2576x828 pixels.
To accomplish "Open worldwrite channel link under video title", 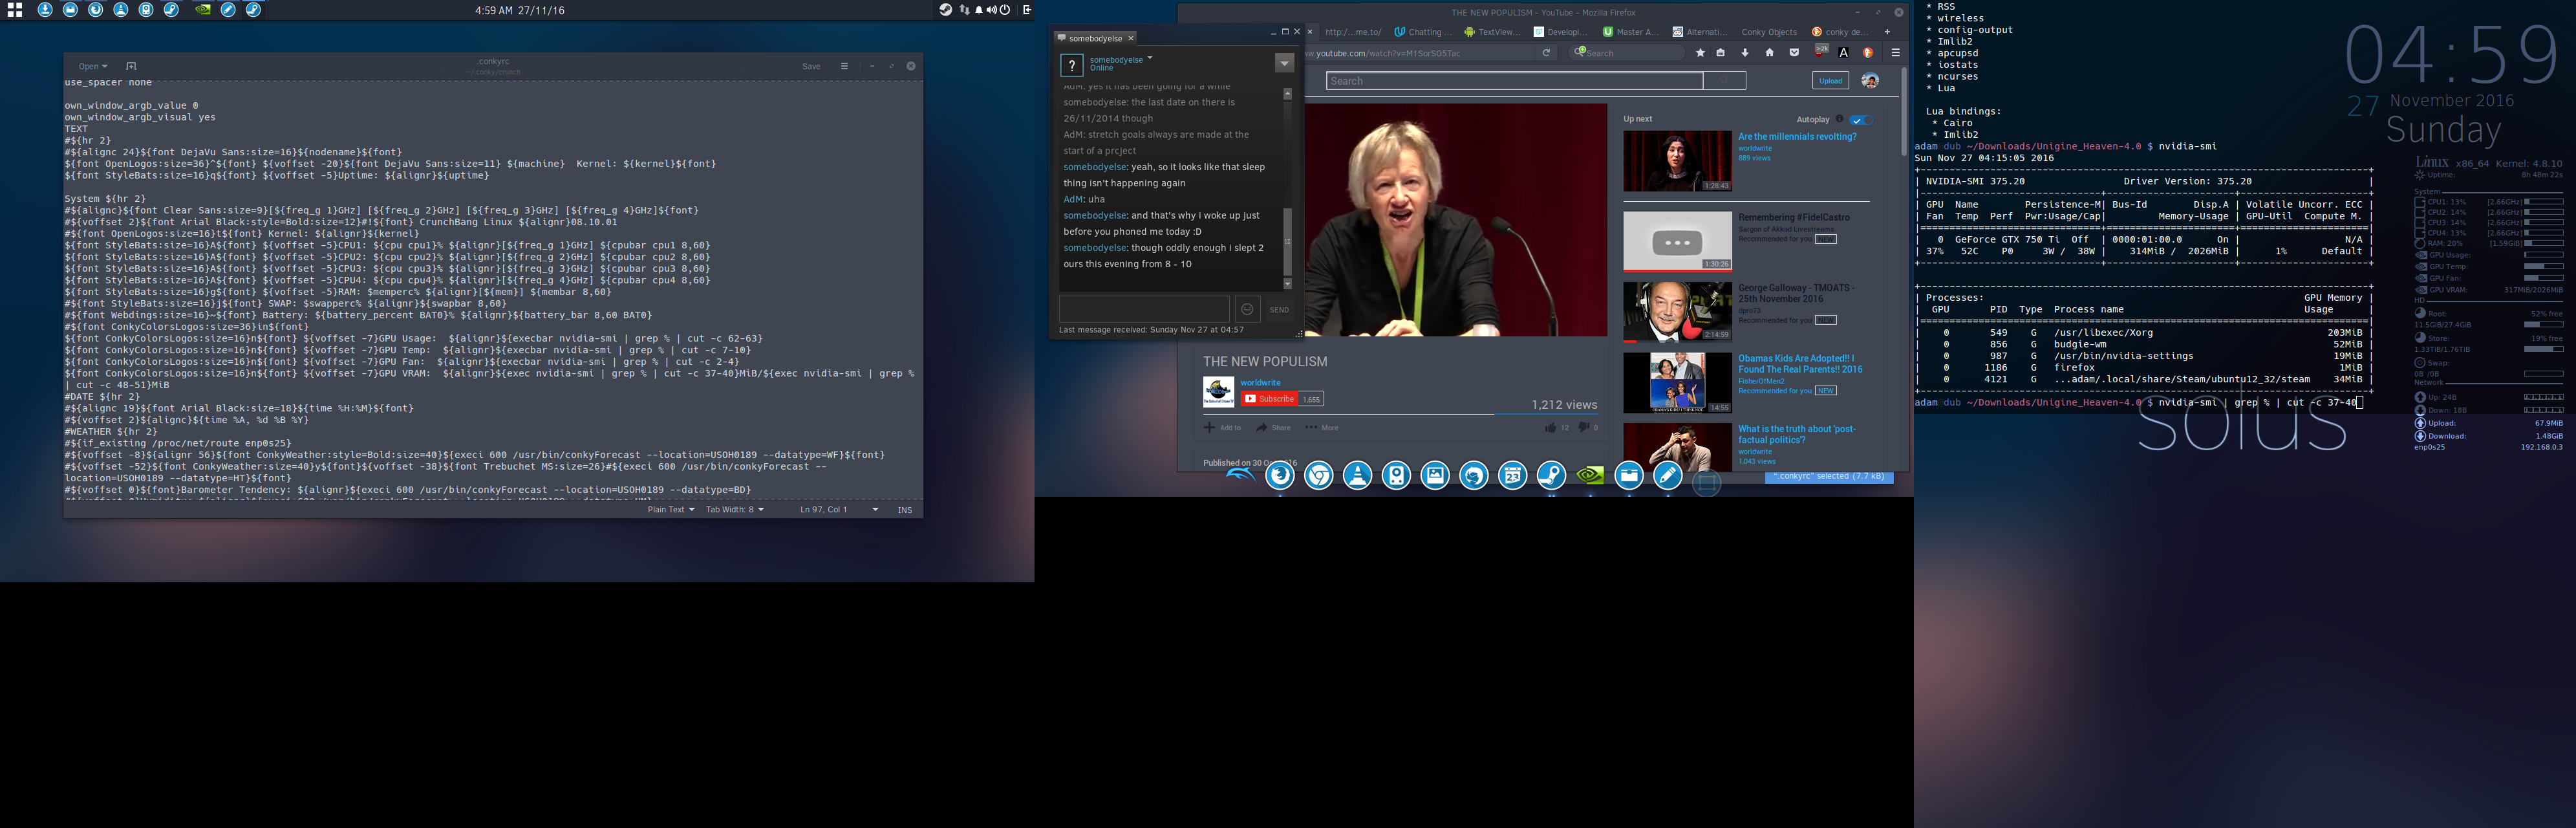I will click(x=1260, y=383).
